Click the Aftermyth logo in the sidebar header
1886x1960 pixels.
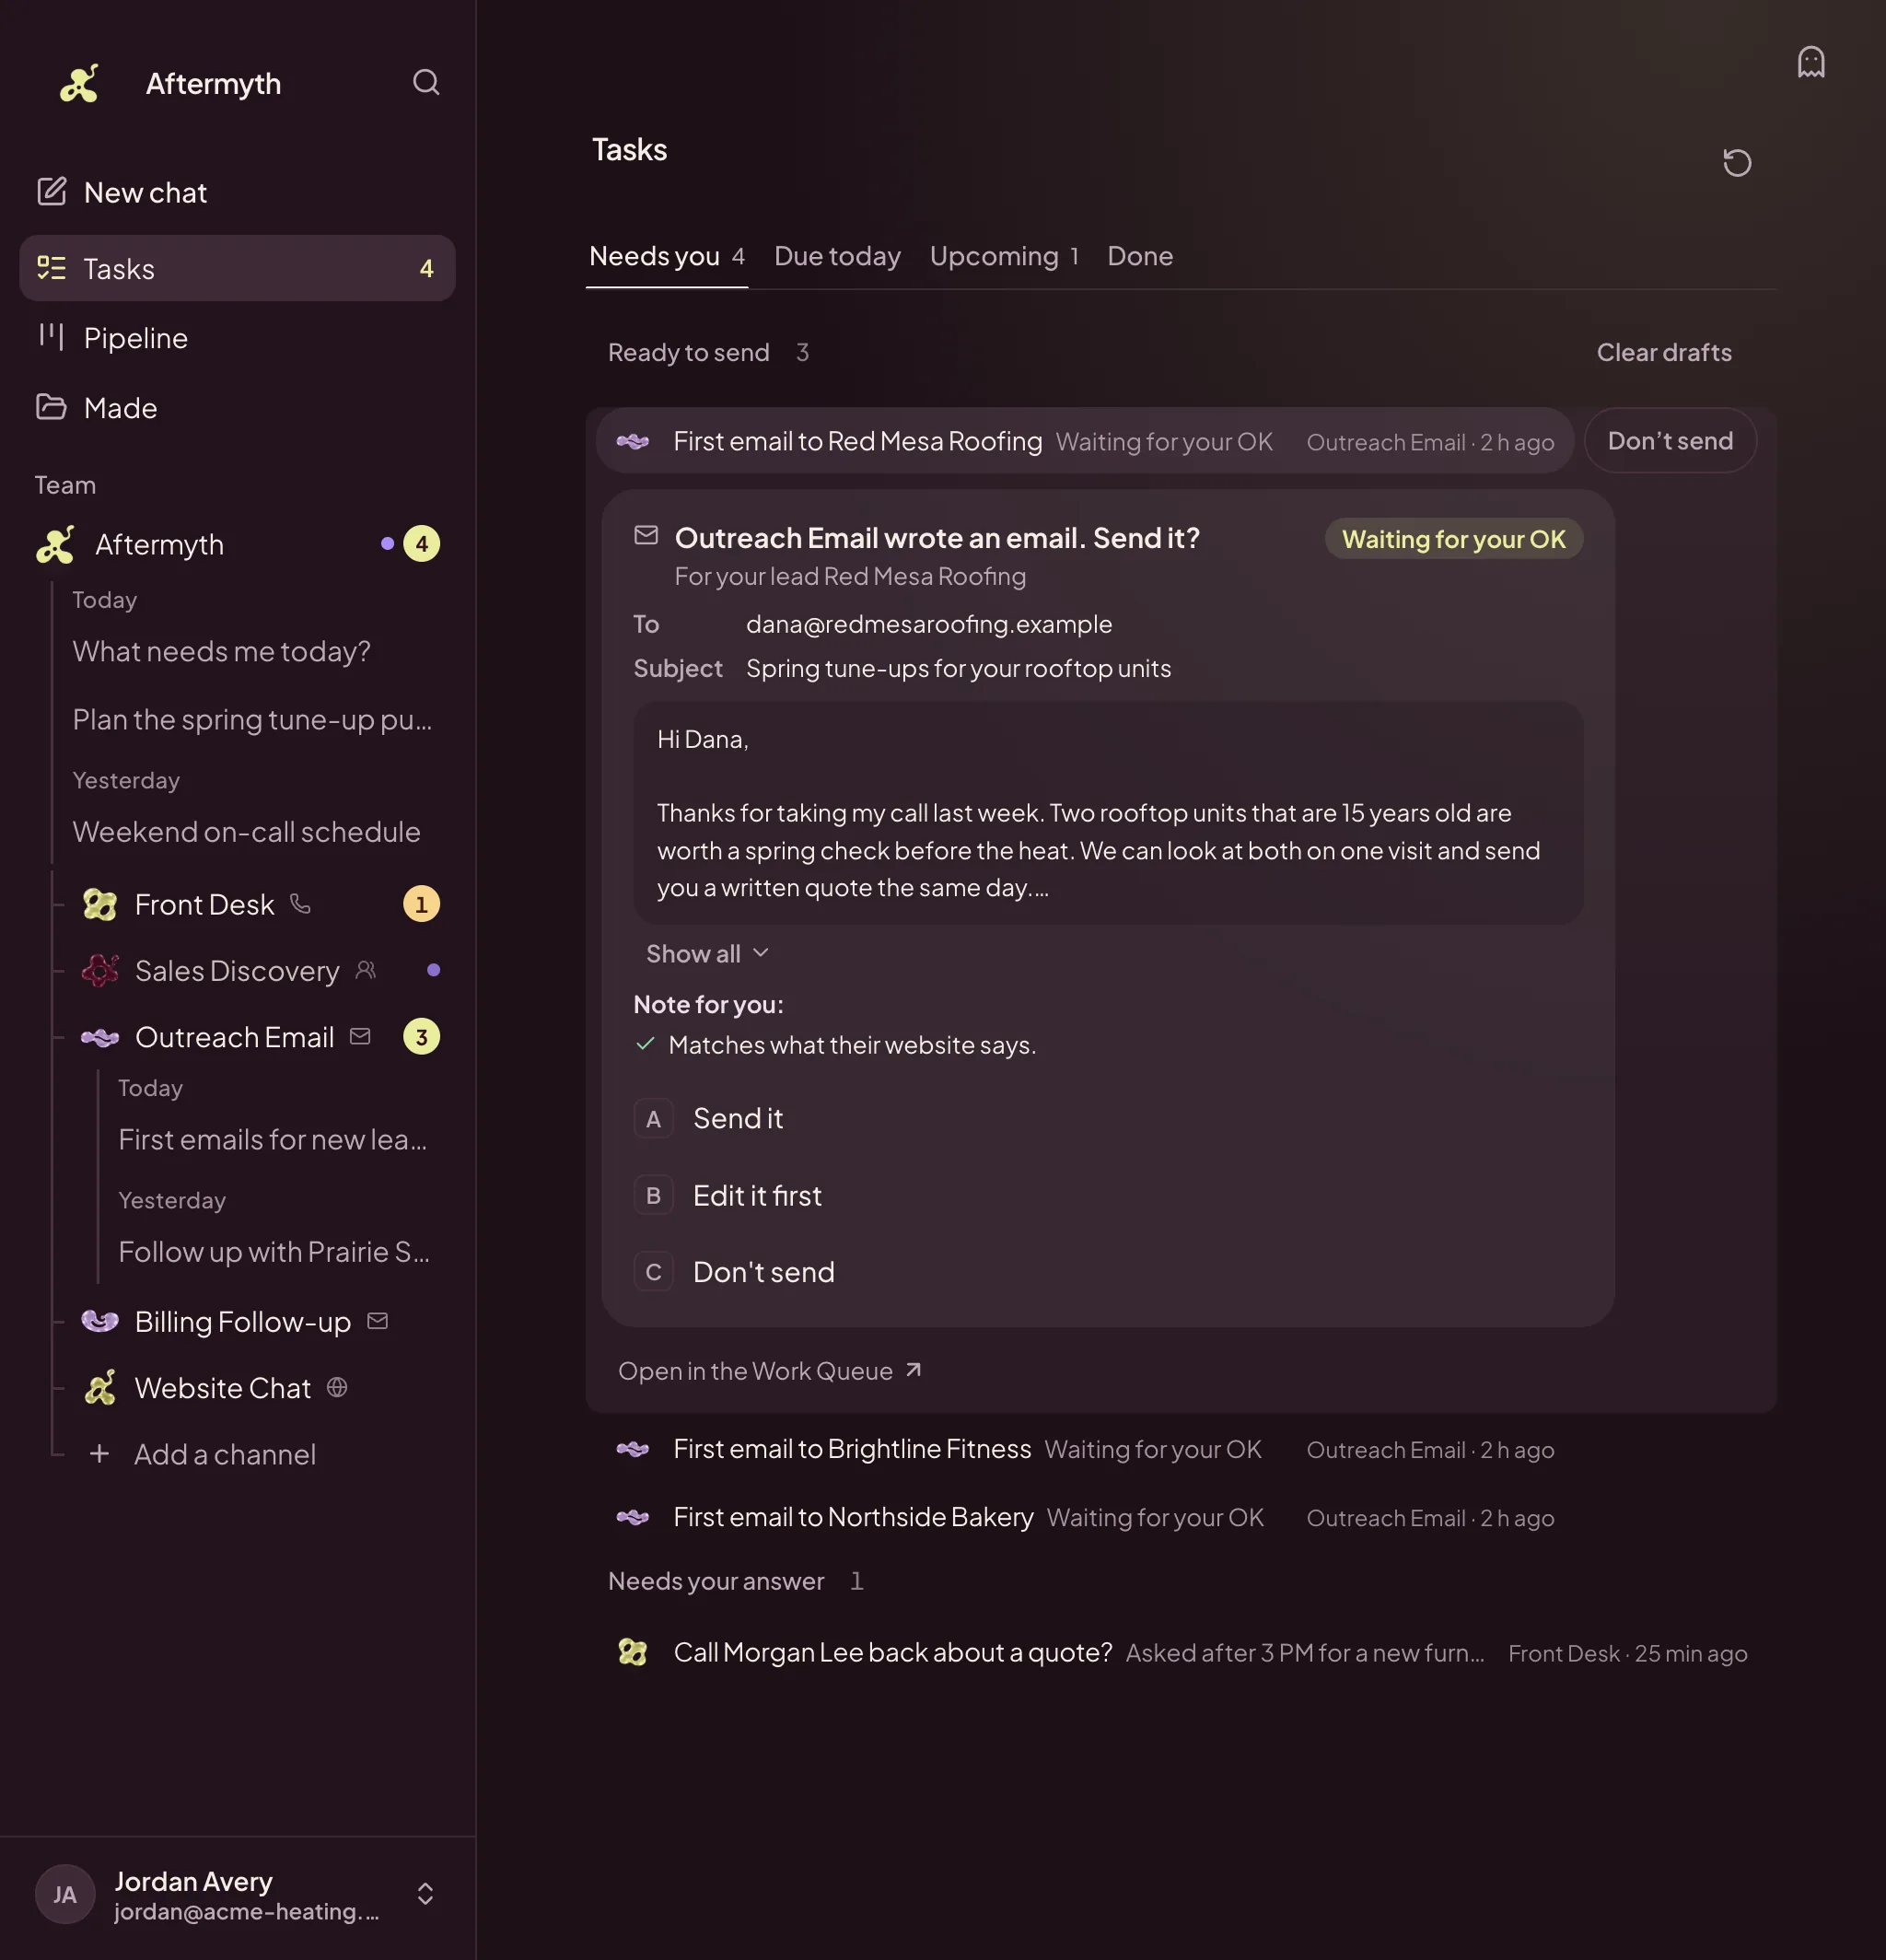79,83
